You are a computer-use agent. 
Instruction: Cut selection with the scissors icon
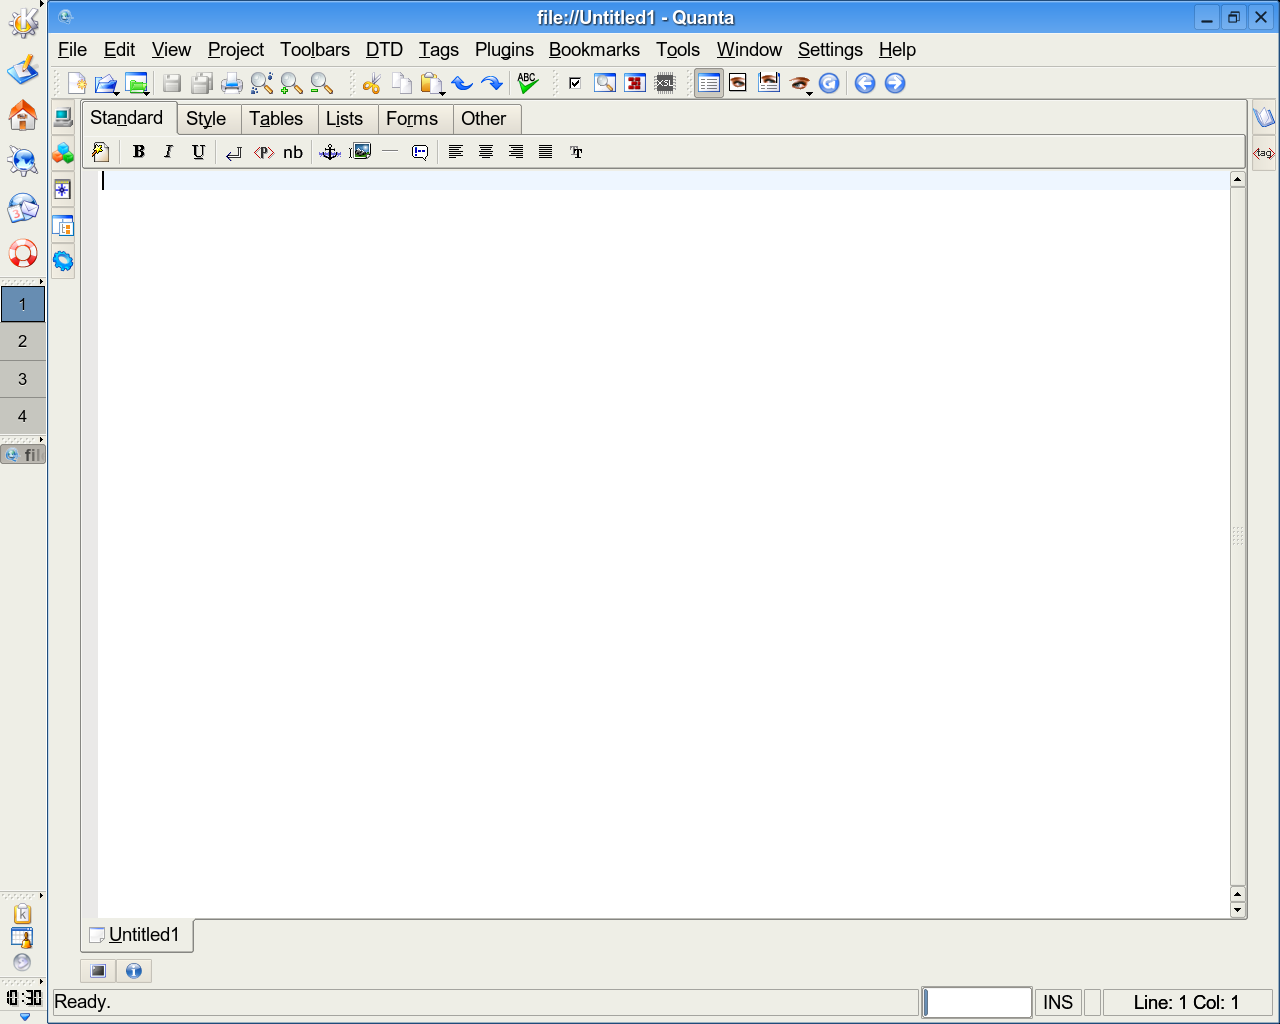(372, 83)
